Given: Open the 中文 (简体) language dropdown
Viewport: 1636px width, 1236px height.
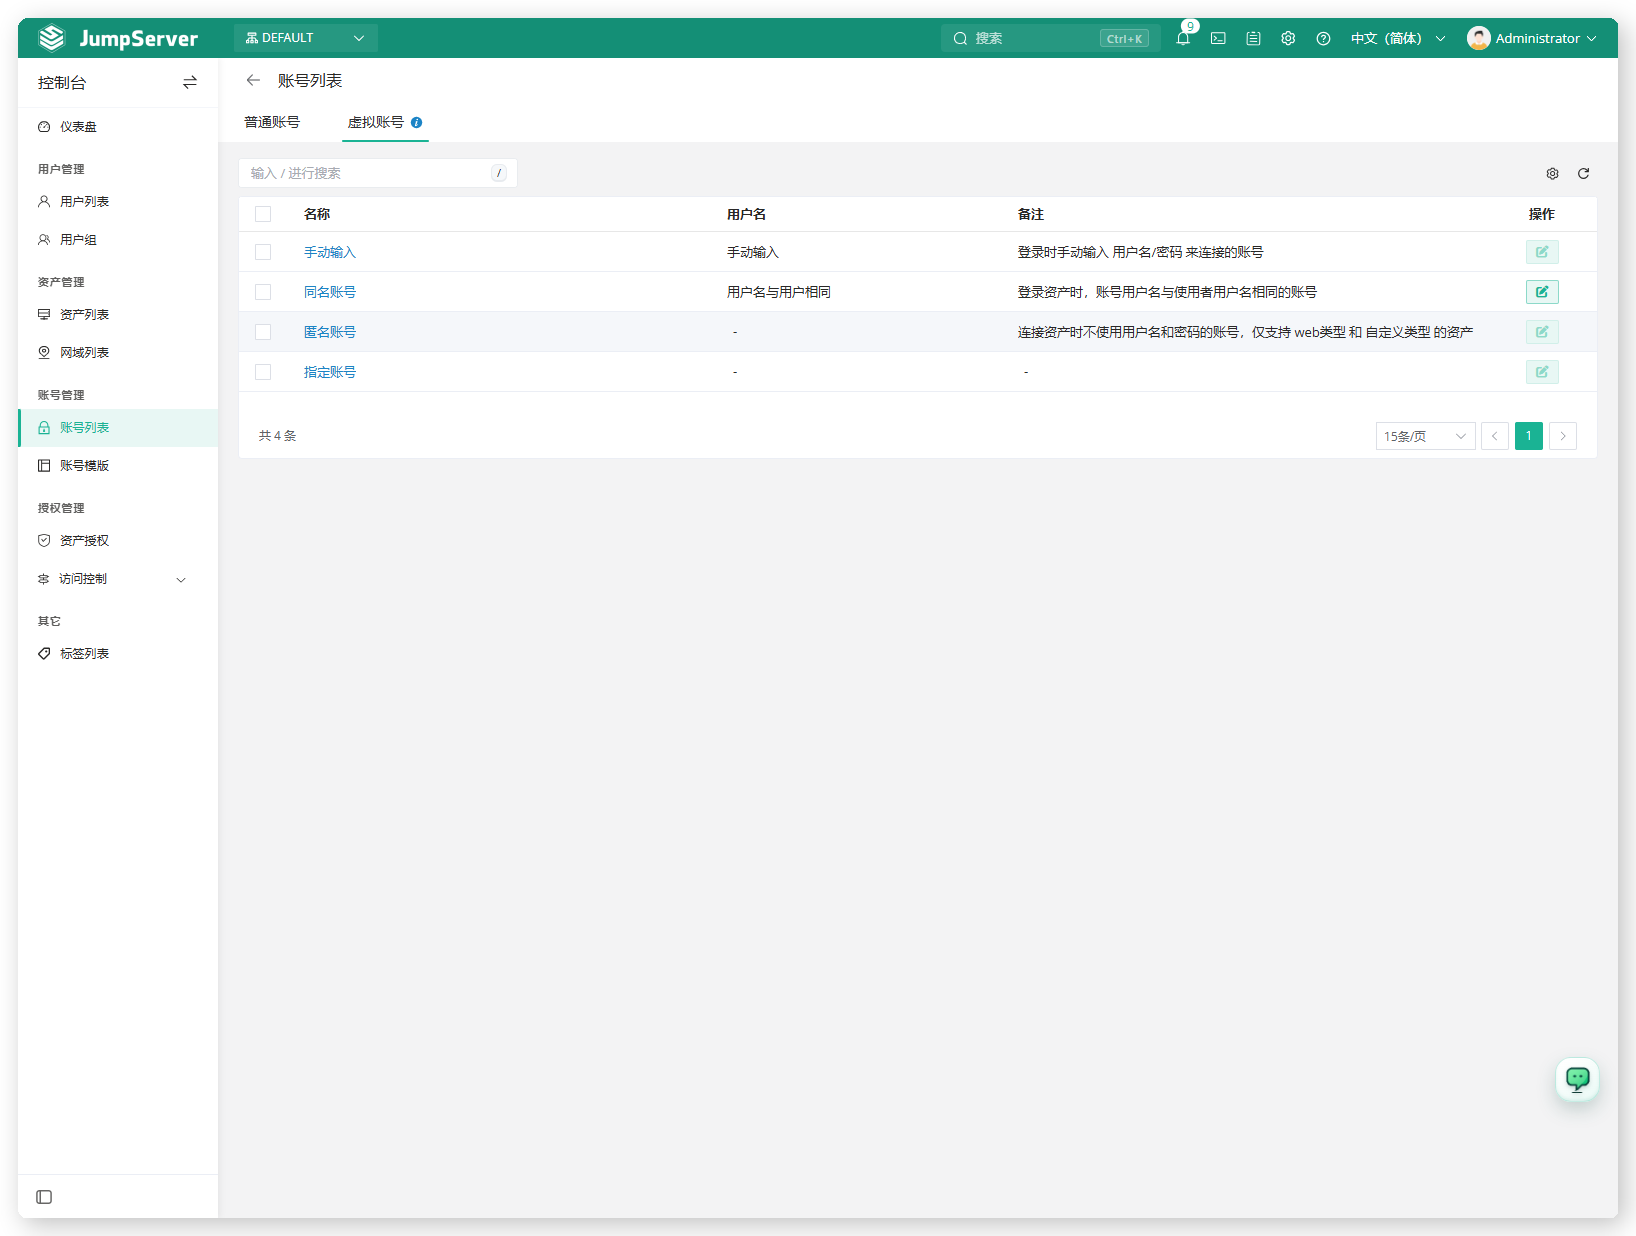Looking at the screenshot, I should (x=1397, y=38).
